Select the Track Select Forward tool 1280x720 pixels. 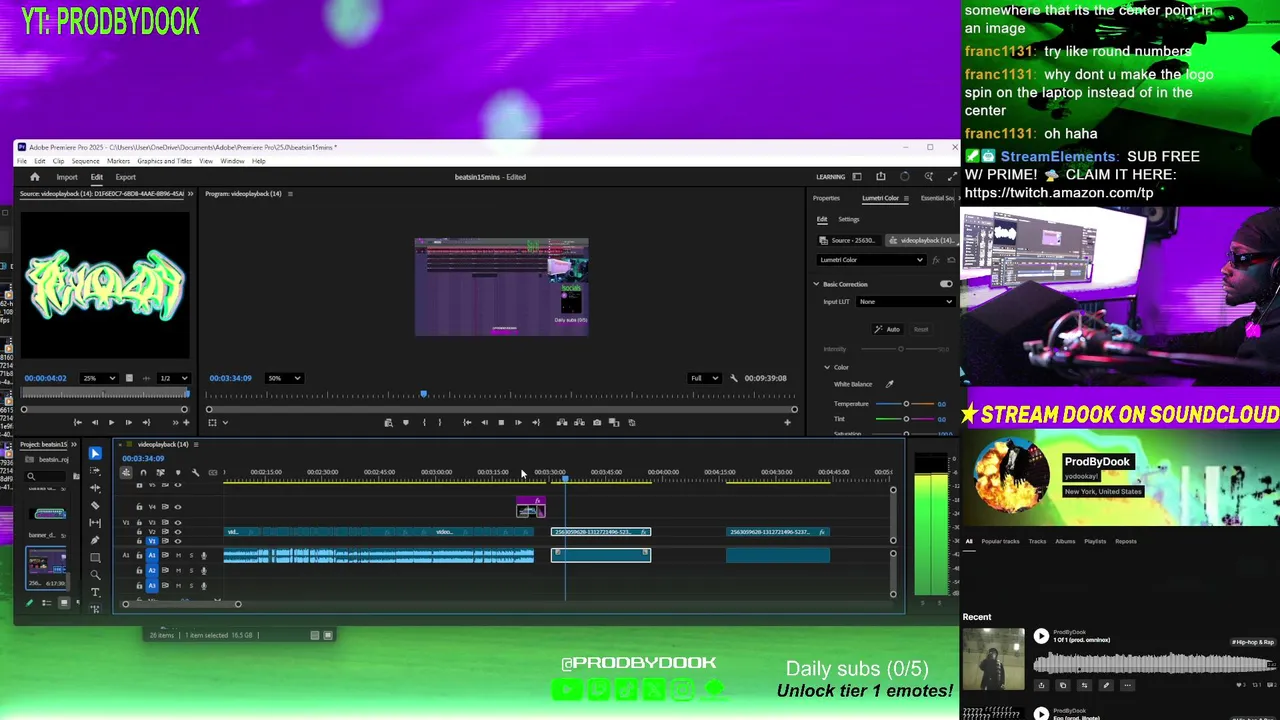click(95, 471)
